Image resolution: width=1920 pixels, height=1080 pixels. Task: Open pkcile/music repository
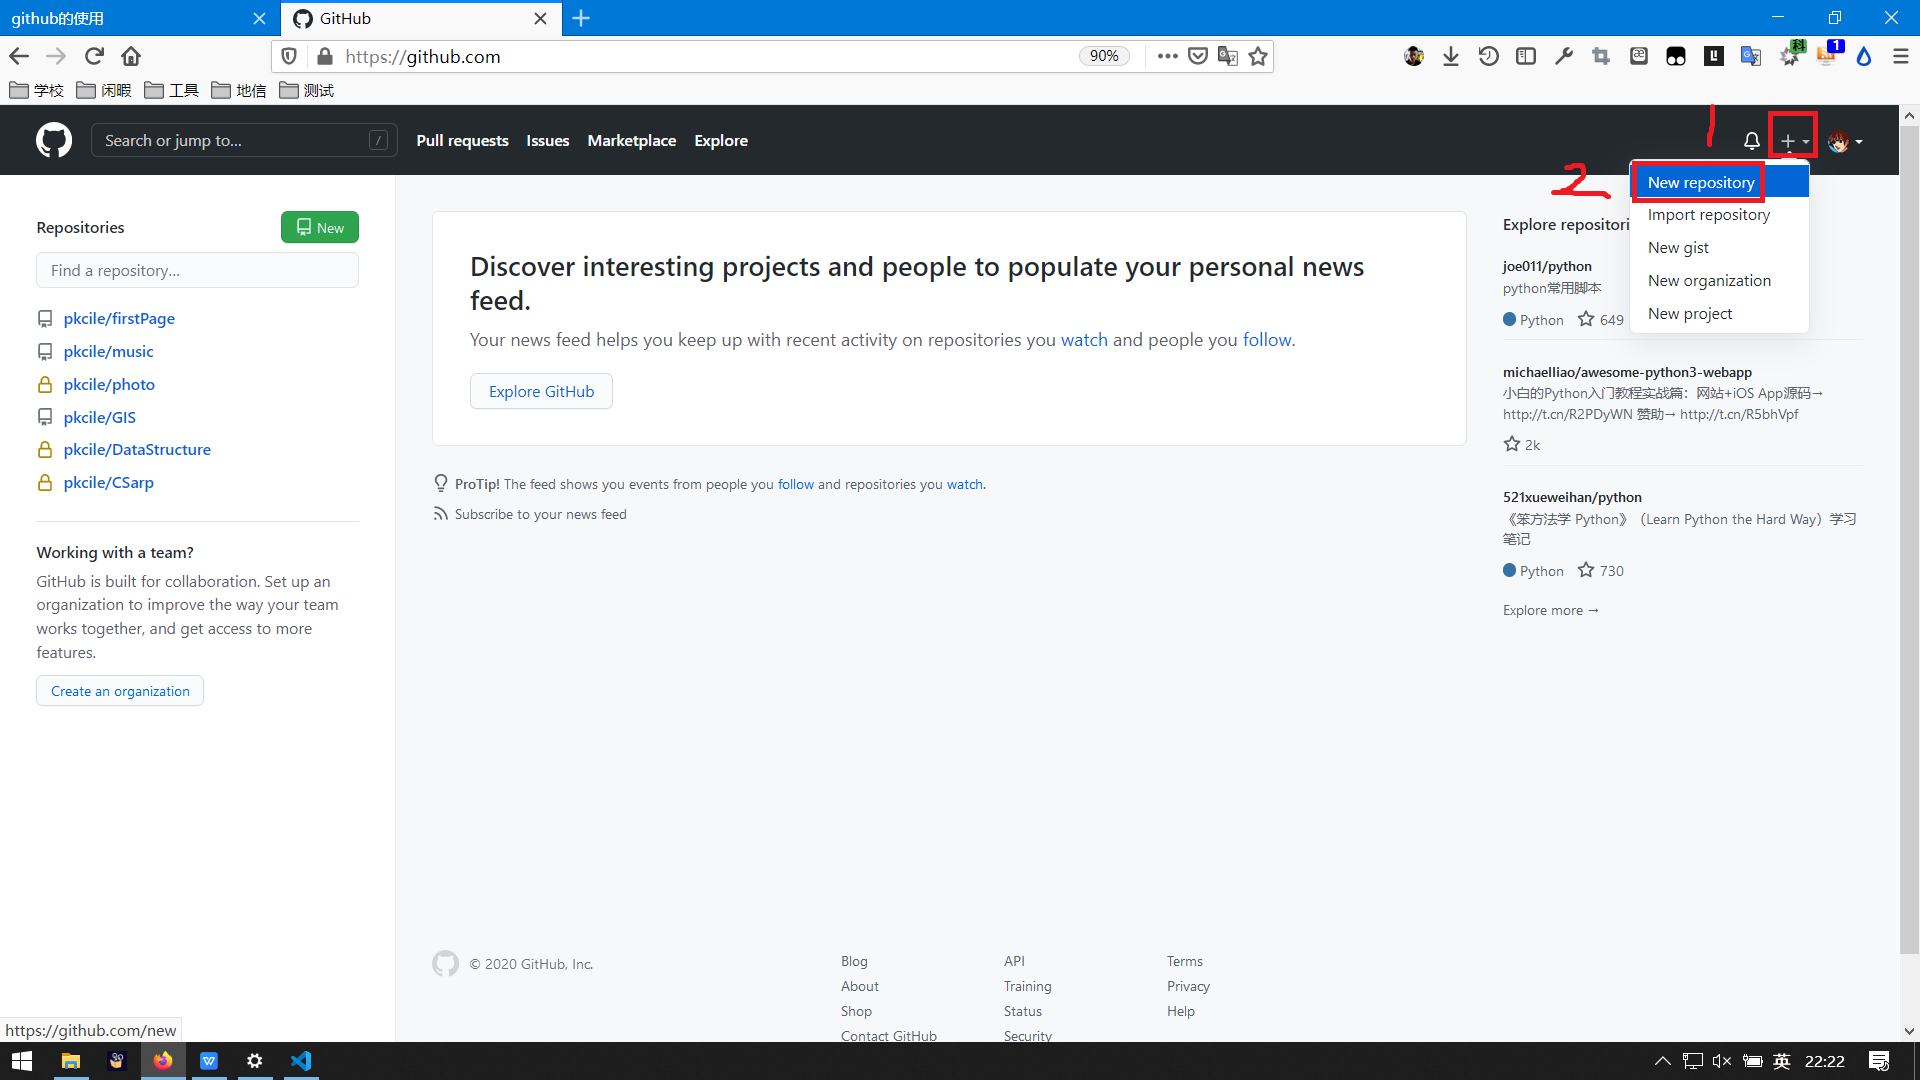tap(108, 351)
